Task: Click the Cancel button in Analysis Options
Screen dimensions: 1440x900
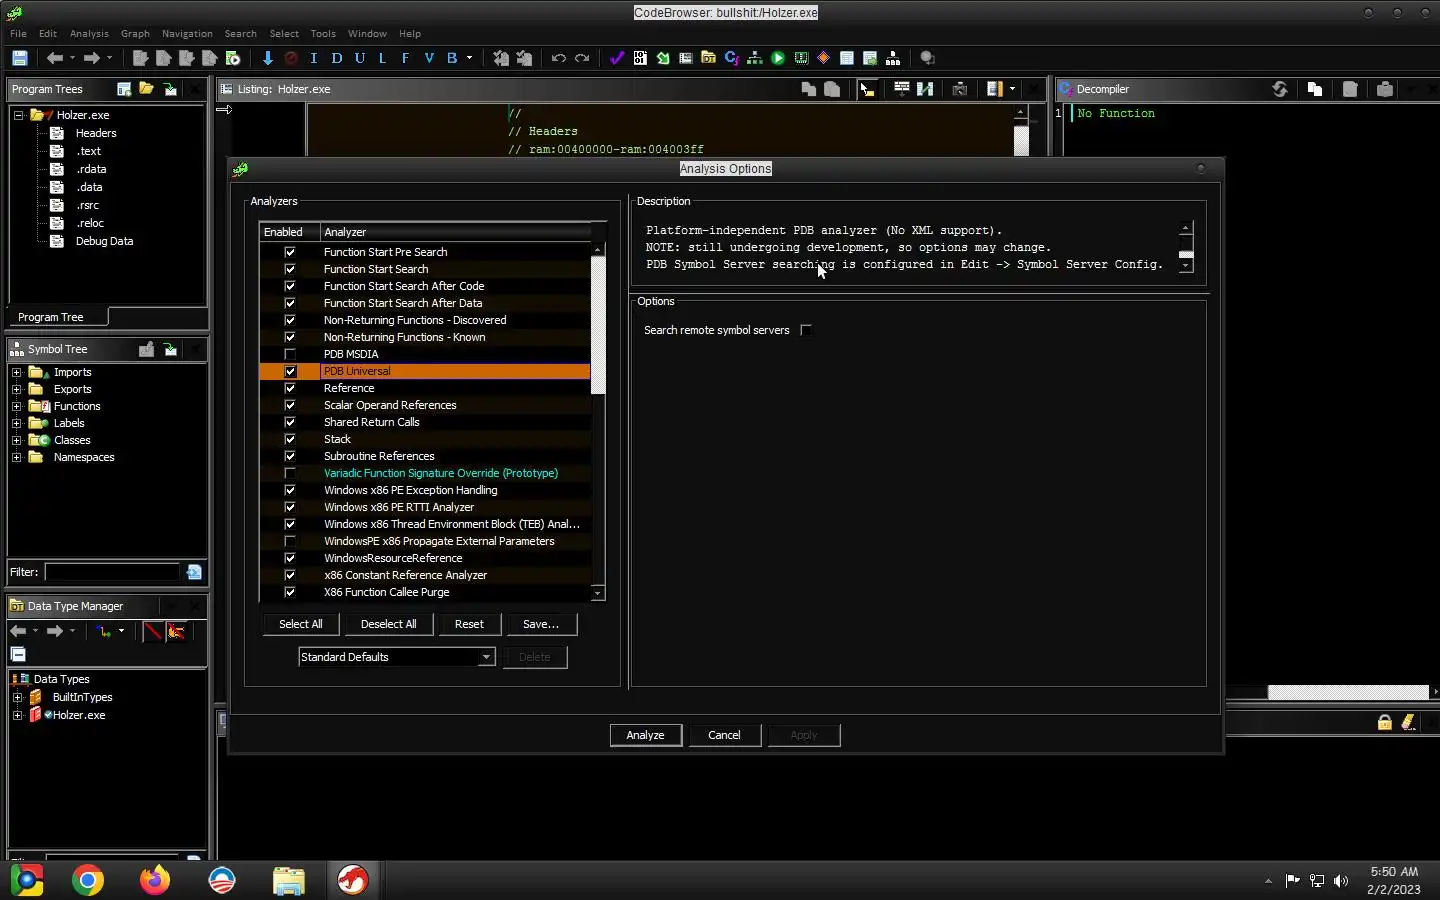Action: 724,735
